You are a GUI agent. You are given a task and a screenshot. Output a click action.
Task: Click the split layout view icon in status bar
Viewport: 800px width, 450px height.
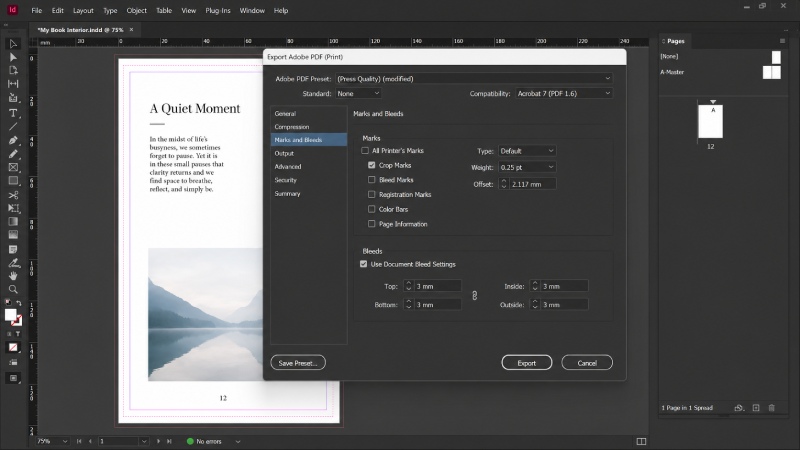(641, 441)
